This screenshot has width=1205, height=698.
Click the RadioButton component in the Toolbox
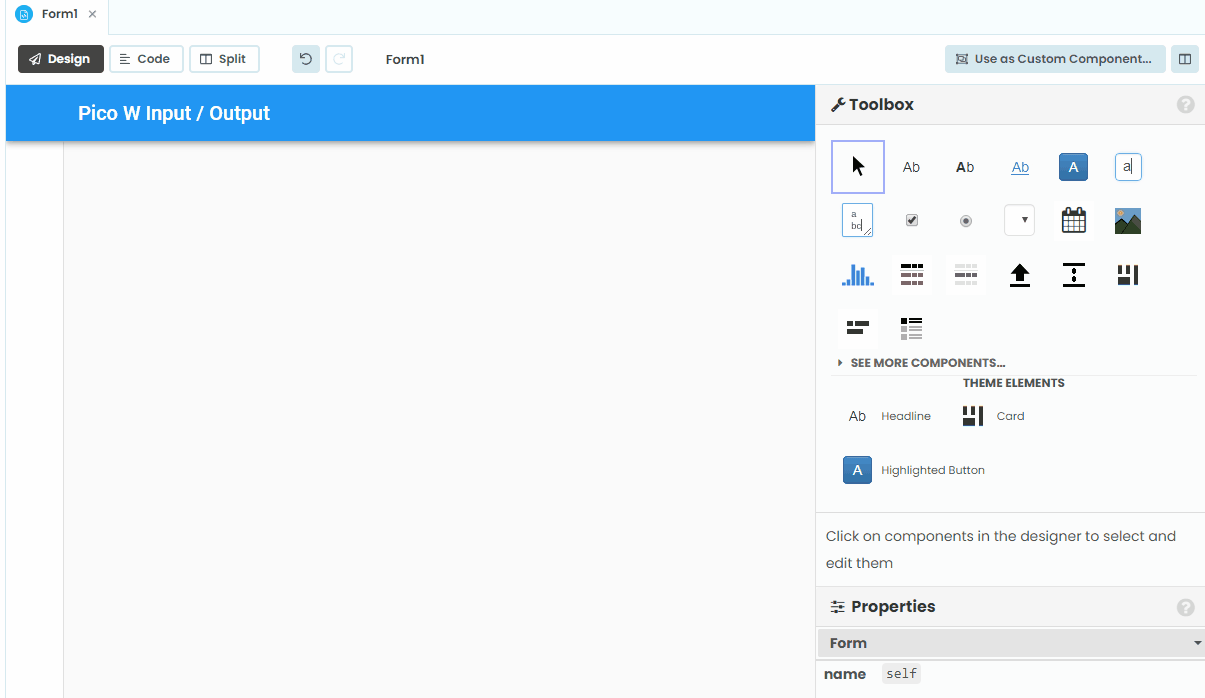click(965, 220)
